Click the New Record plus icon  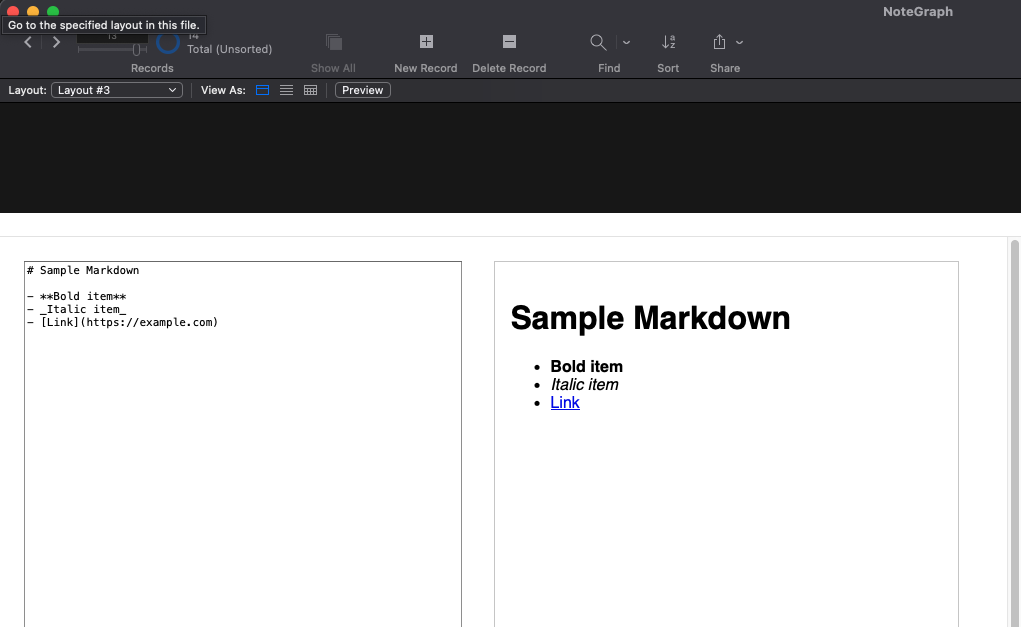[426, 42]
